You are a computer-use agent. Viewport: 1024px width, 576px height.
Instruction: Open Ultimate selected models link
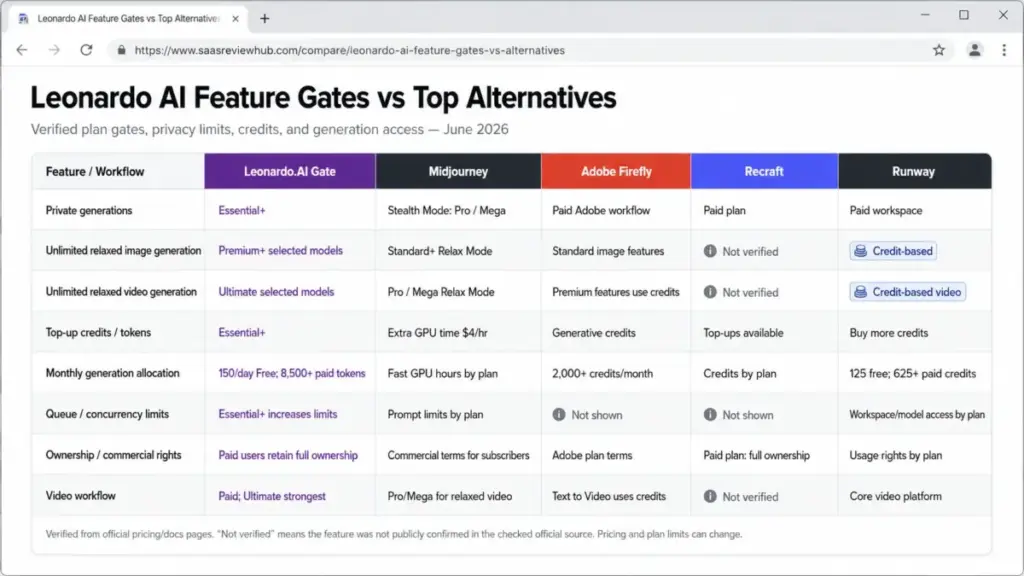[276, 292]
